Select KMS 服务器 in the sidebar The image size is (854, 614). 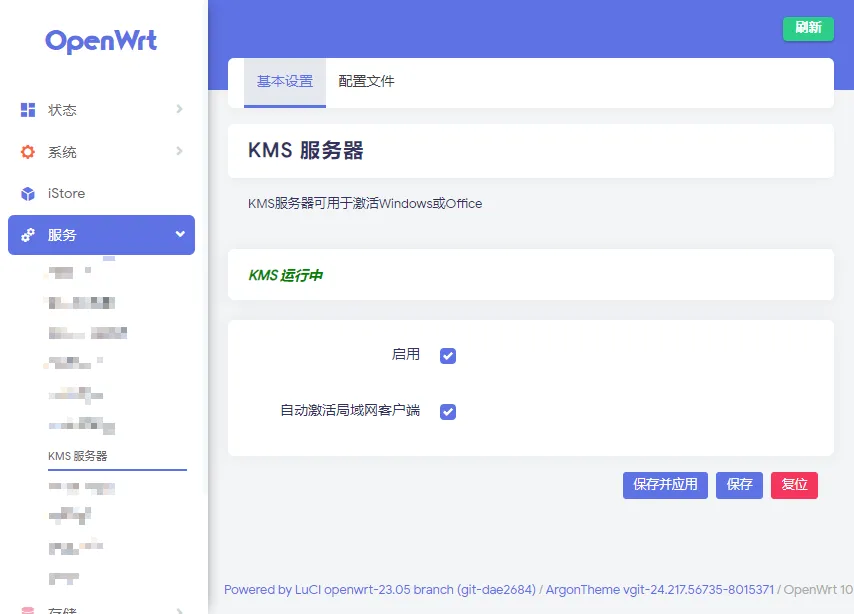coord(78,457)
